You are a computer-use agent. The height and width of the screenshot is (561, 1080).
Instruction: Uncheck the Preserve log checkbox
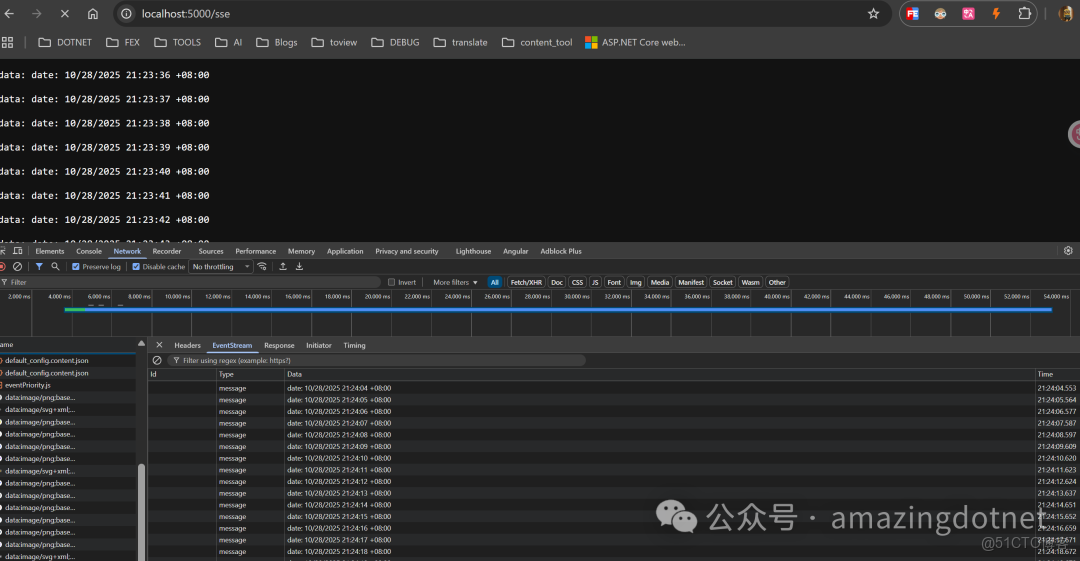(x=76, y=267)
